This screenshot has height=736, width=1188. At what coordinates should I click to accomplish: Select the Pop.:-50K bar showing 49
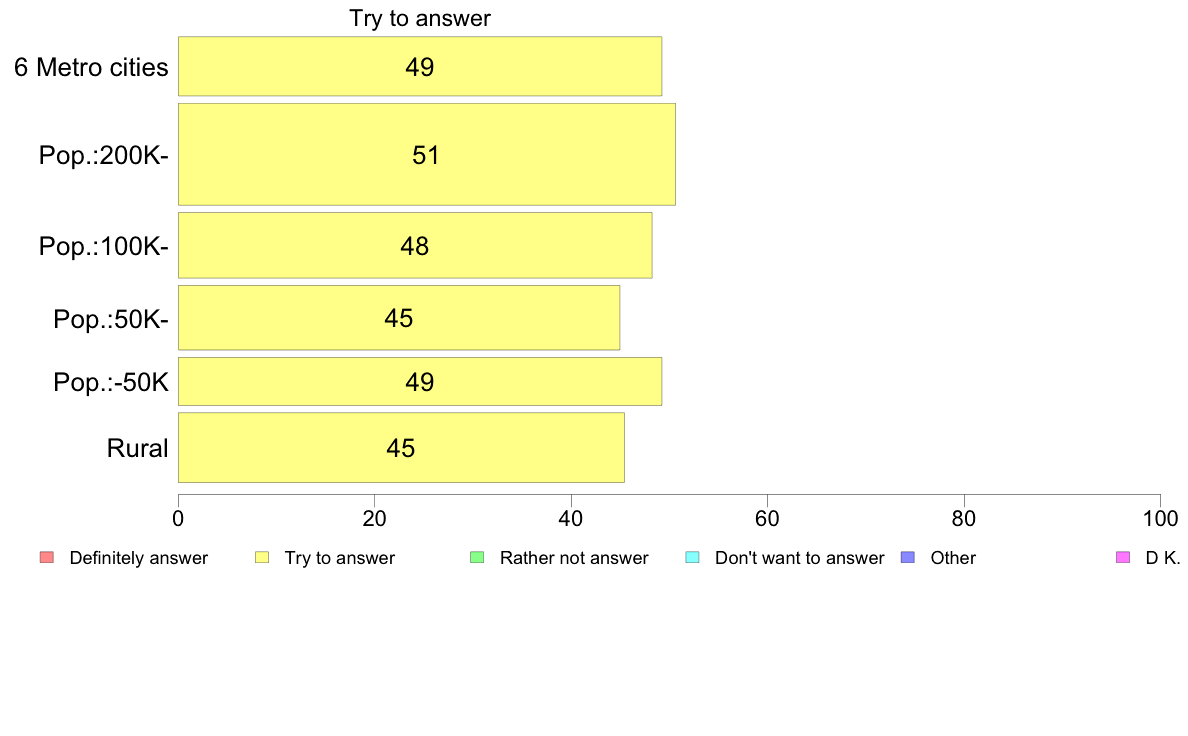coord(420,381)
